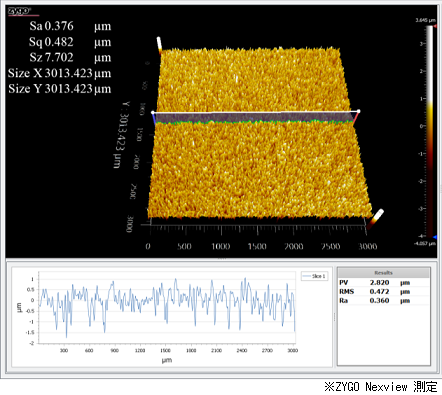Select the Ra result row

(383, 300)
